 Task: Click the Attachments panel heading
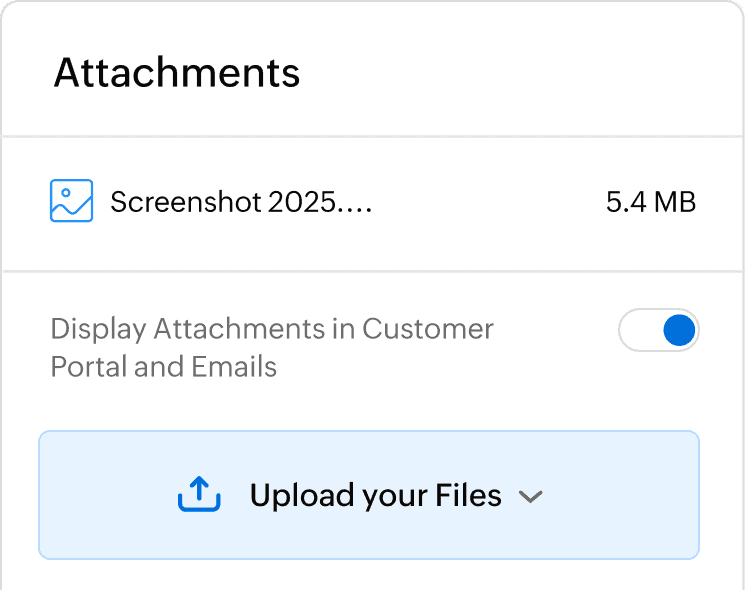177,73
